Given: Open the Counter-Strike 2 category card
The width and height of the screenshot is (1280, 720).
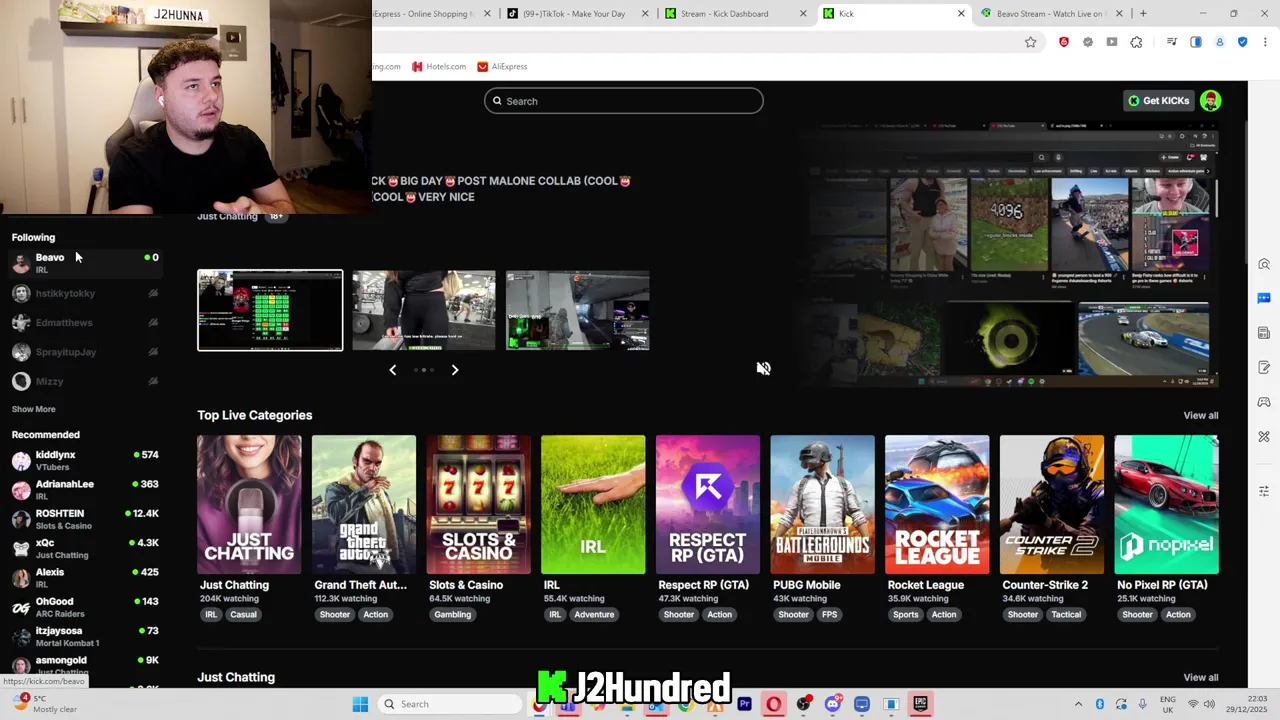Looking at the screenshot, I should pos(1052,504).
